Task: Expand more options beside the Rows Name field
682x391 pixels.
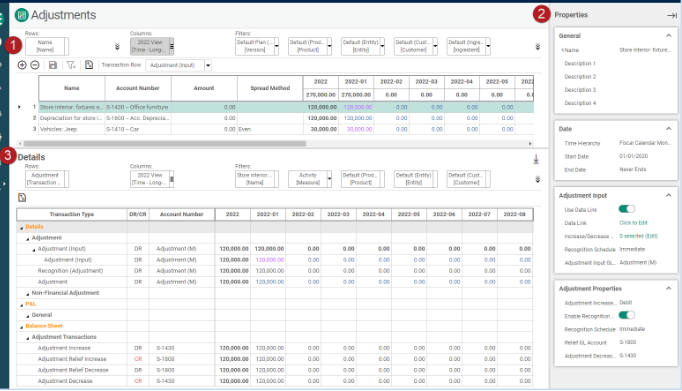Action: click(117, 47)
